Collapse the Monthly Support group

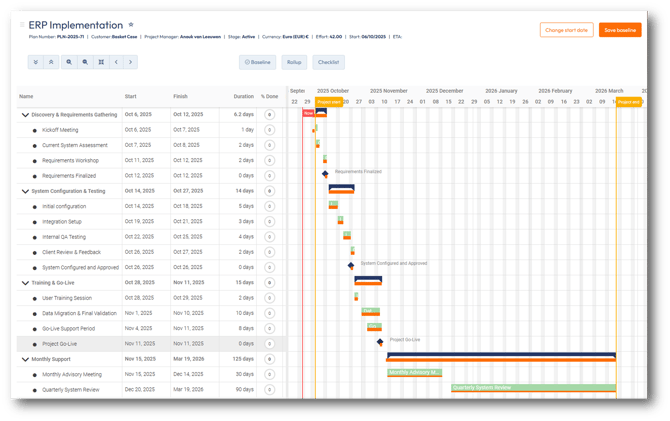click(26, 359)
